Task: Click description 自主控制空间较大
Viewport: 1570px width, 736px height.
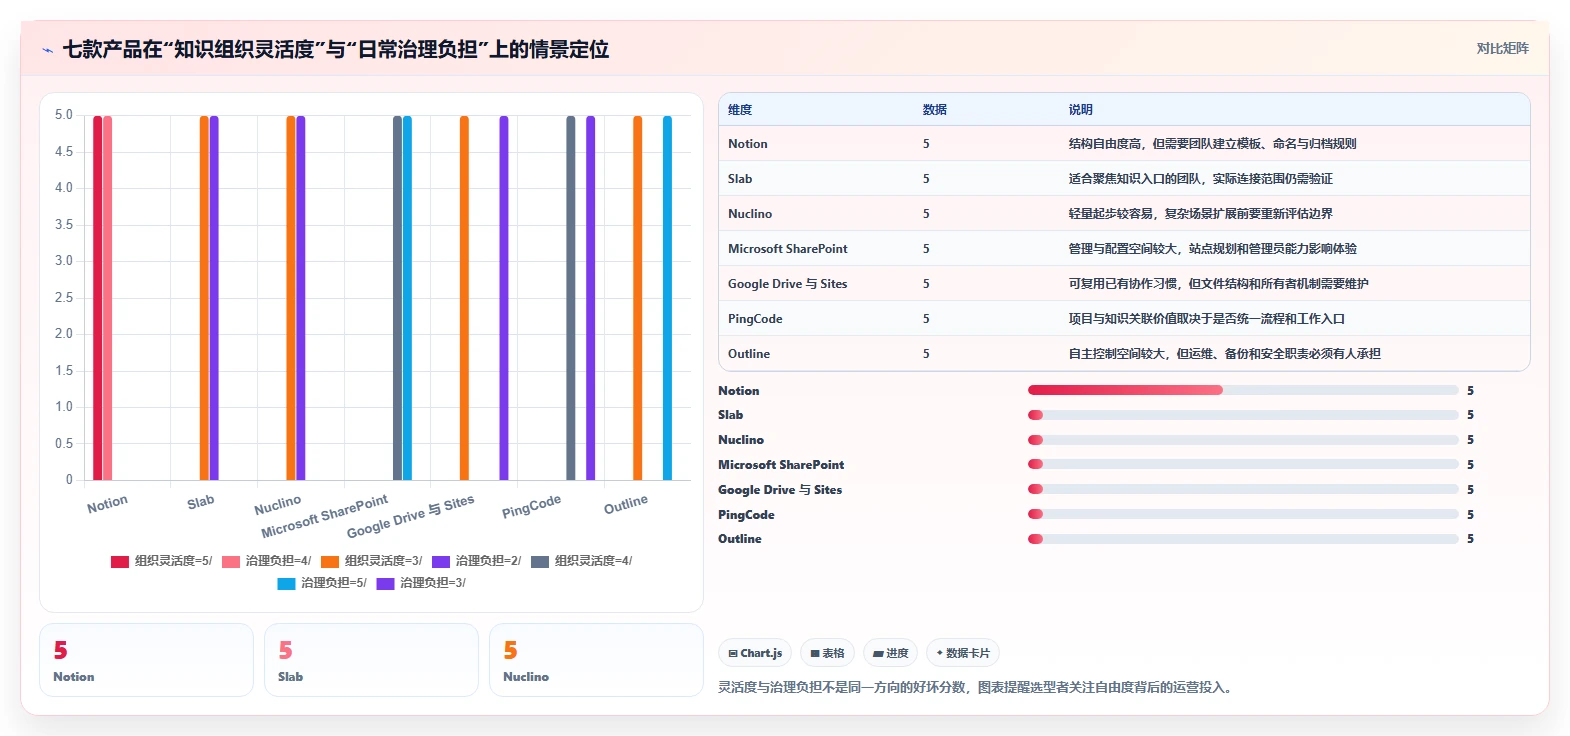Action: (1224, 354)
